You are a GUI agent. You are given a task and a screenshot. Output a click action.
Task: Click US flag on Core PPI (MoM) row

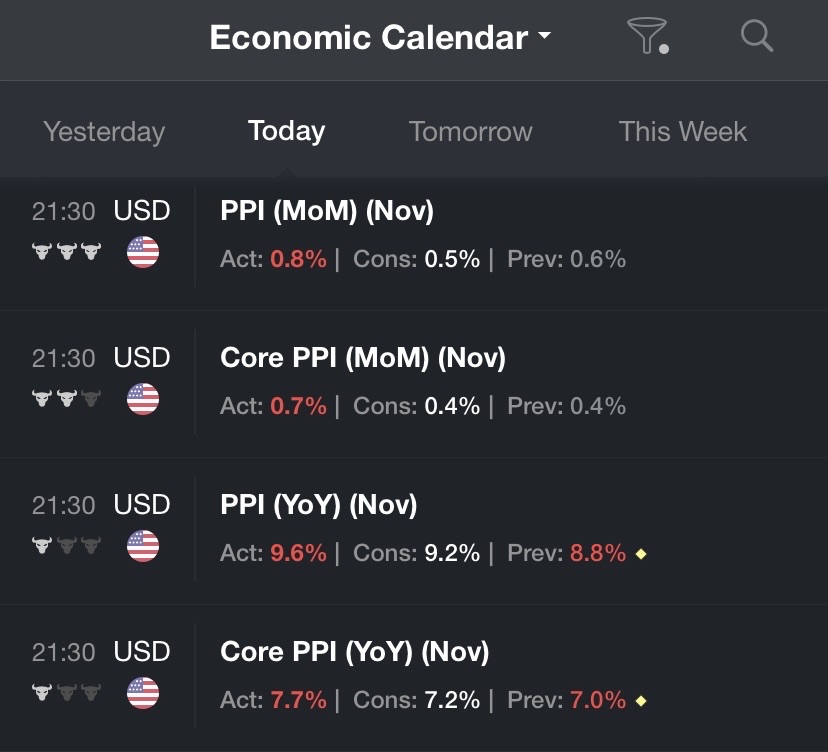tap(143, 399)
